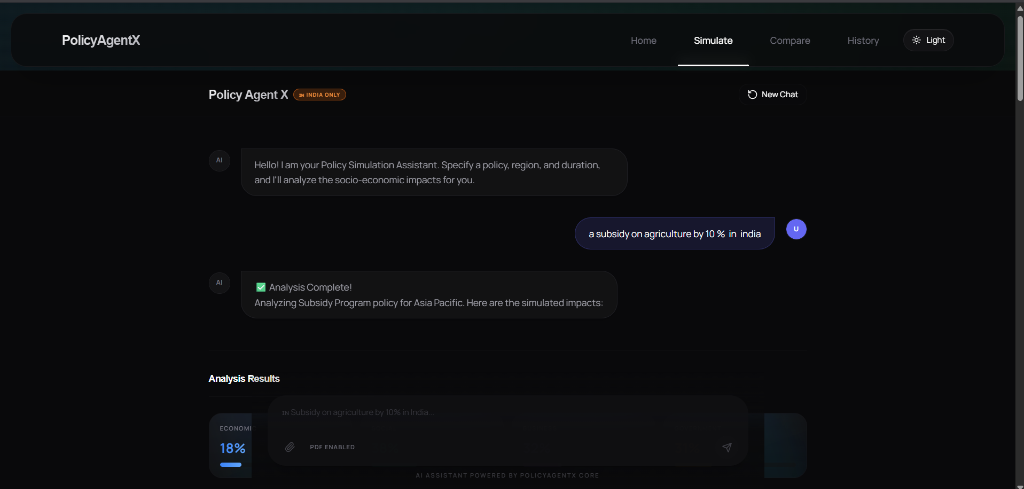Image resolution: width=1024 pixels, height=489 pixels.
Task: Click the purple U user avatar
Action: pos(796,229)
